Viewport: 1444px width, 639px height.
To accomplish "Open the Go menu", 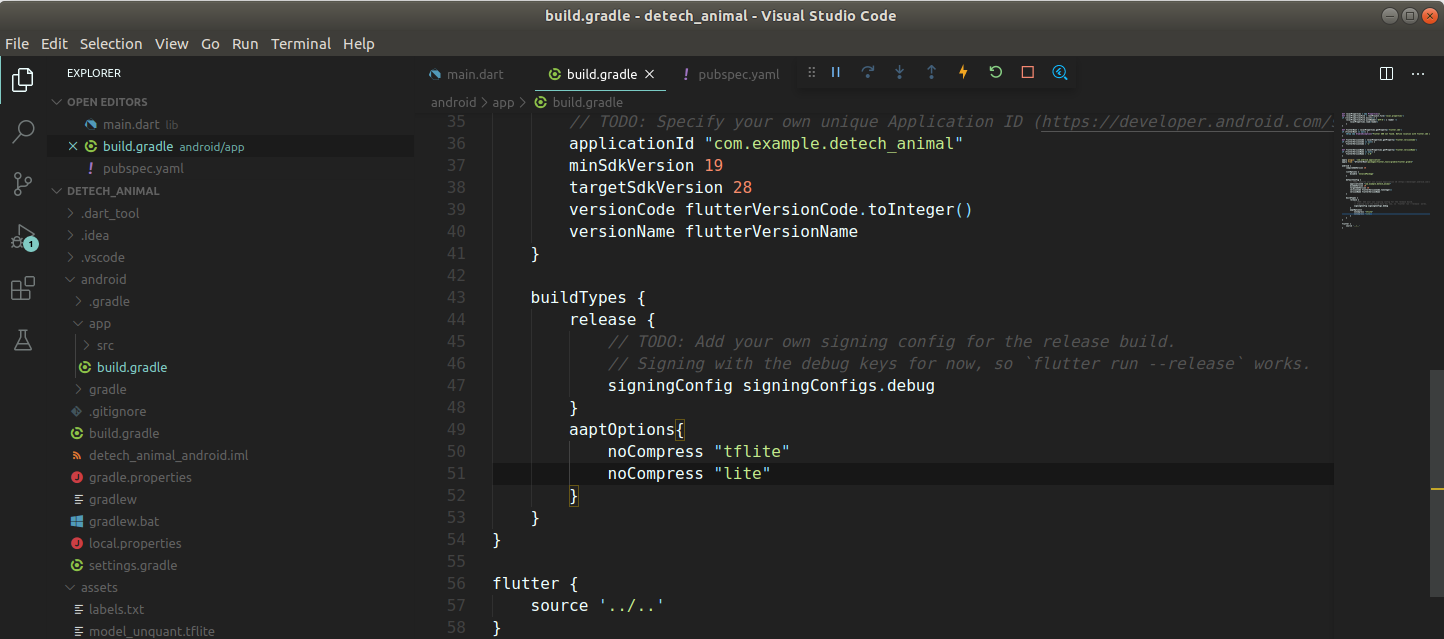I will [x=210, y=44].
